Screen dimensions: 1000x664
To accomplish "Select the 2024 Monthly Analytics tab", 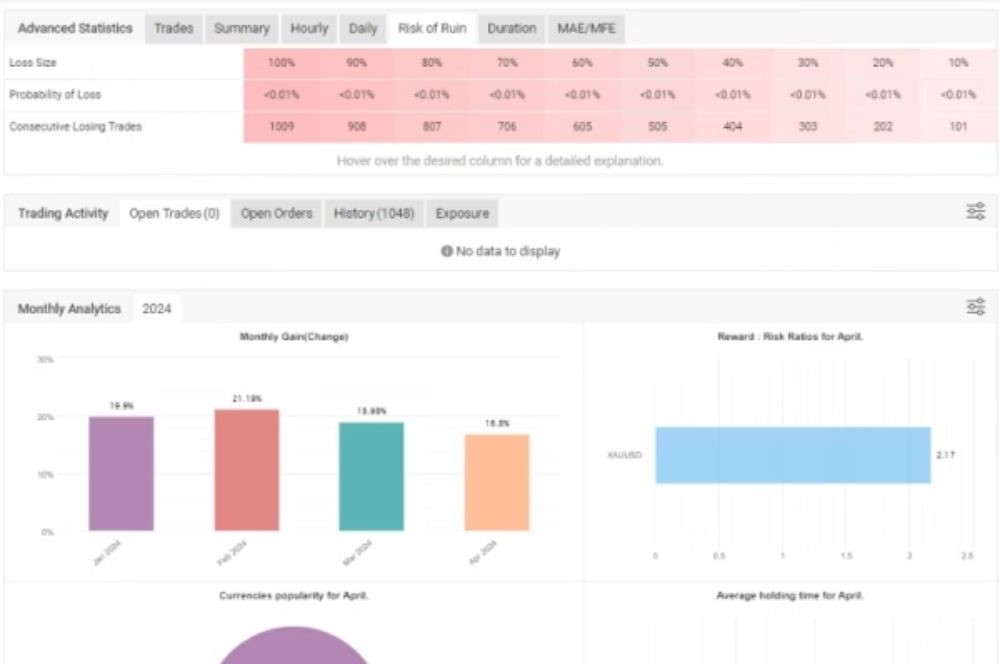I will (156, 309).
